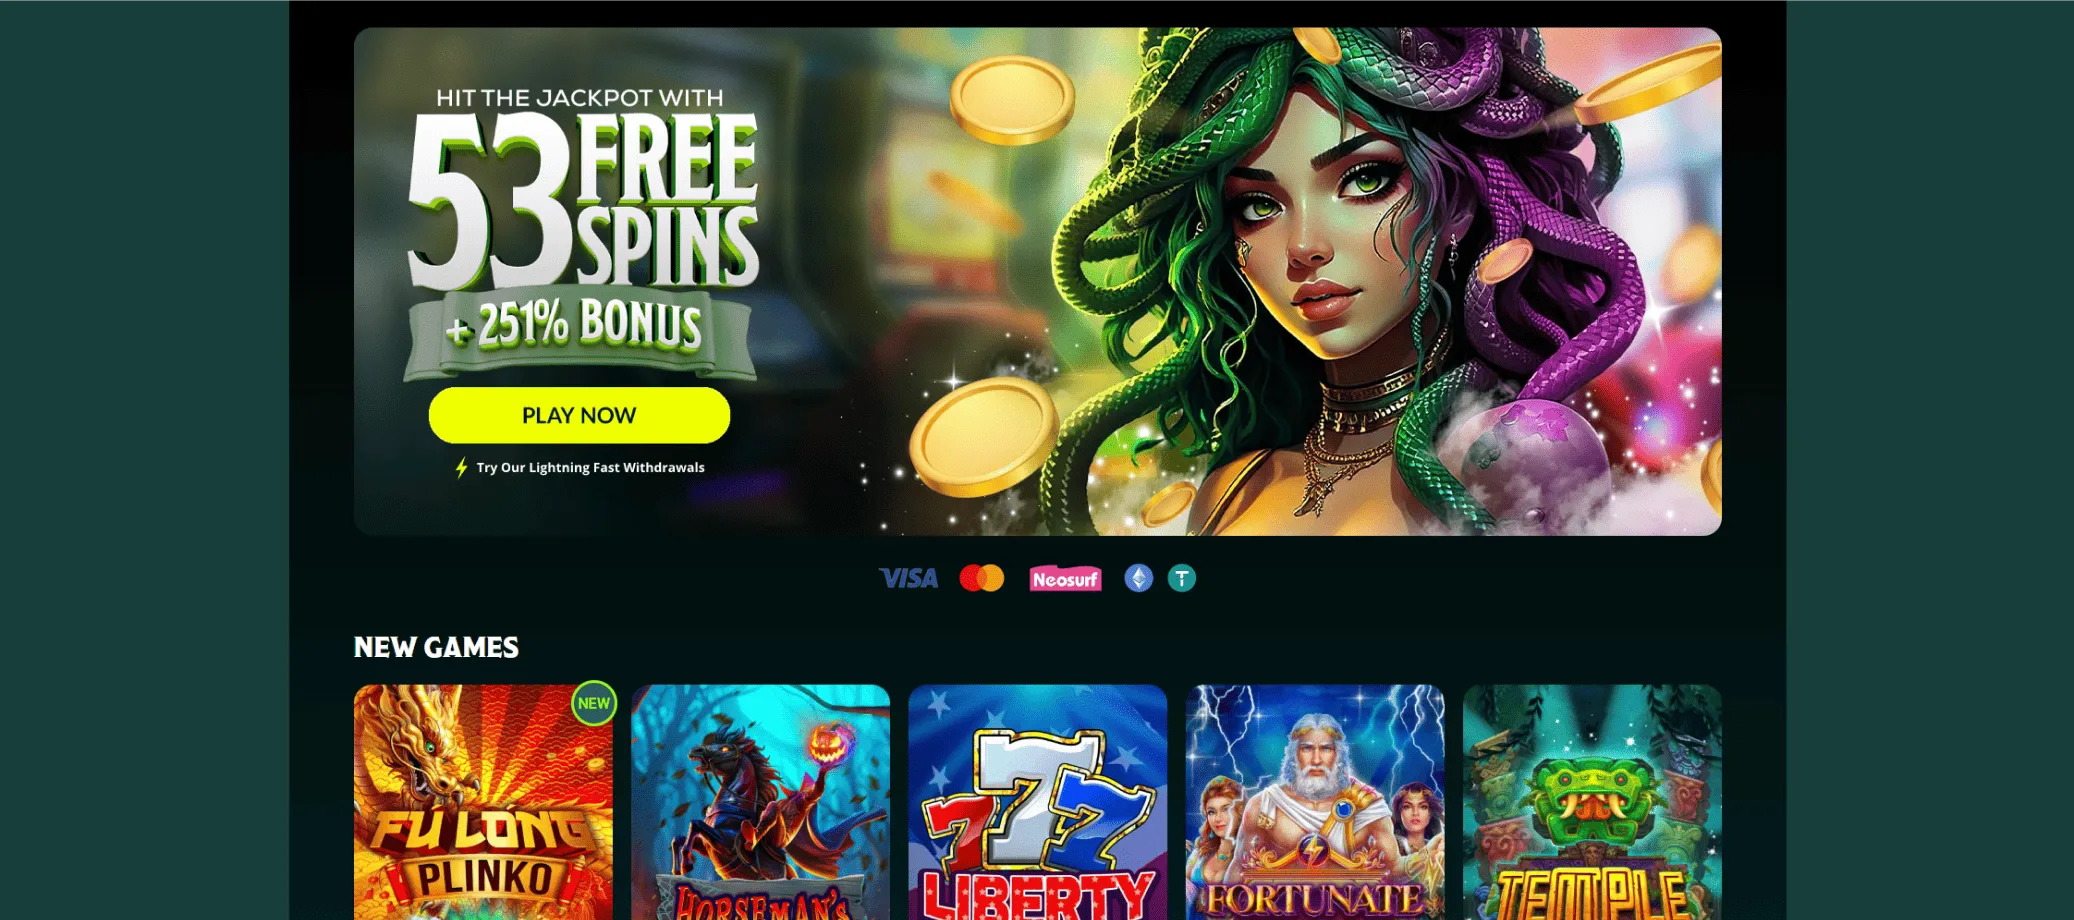Click the 53 FREE SPINS banner text
Viewport: 2074px width, 920px height.
pyautogui.click(x=583, y=200)
